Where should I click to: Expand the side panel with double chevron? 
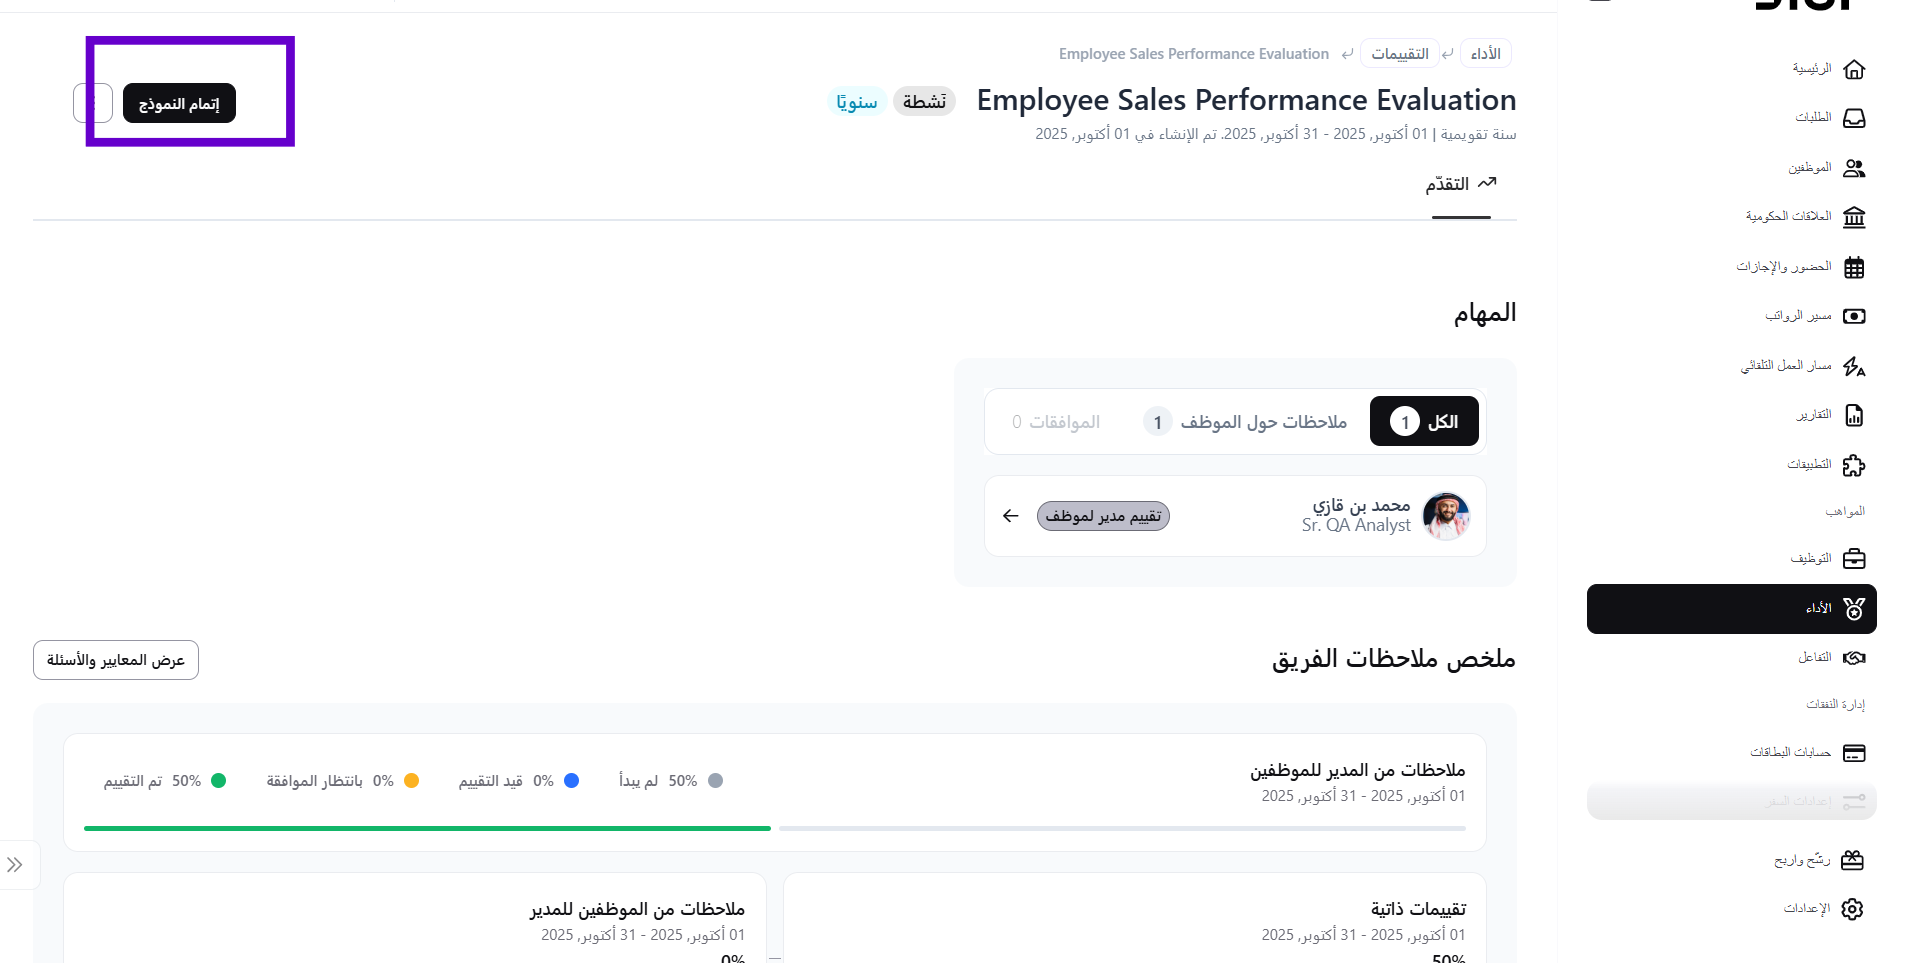point(15,865)
